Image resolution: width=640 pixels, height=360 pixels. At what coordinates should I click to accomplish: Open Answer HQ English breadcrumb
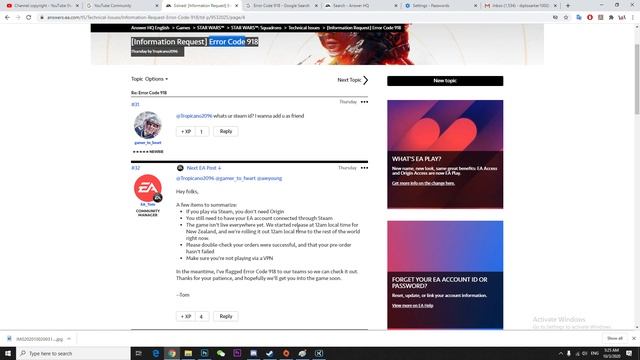(x=150, y=28)
